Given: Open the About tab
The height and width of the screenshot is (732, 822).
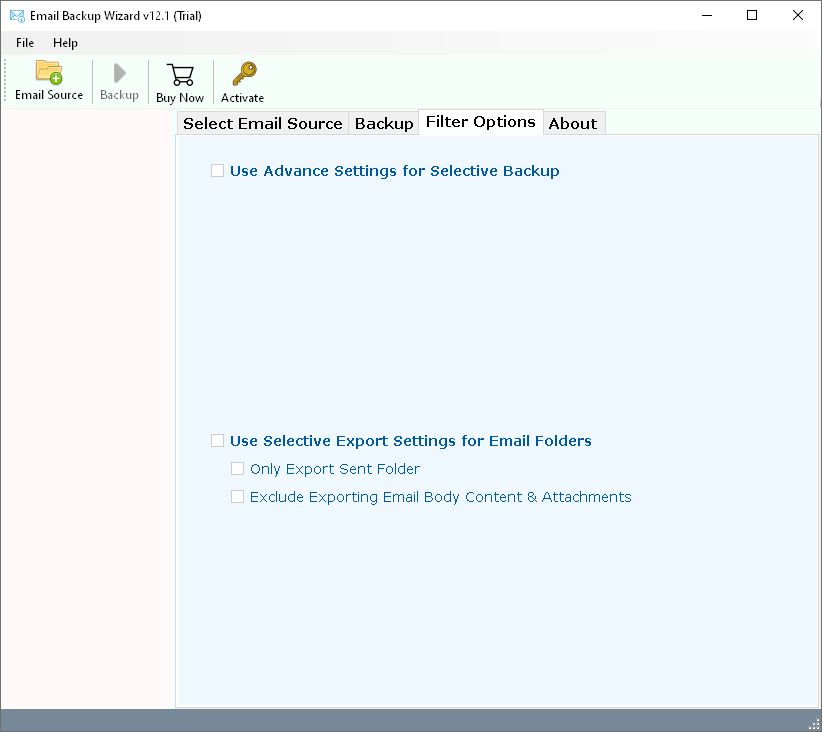Looking at the screenshot, I should (x=573, y=123).
